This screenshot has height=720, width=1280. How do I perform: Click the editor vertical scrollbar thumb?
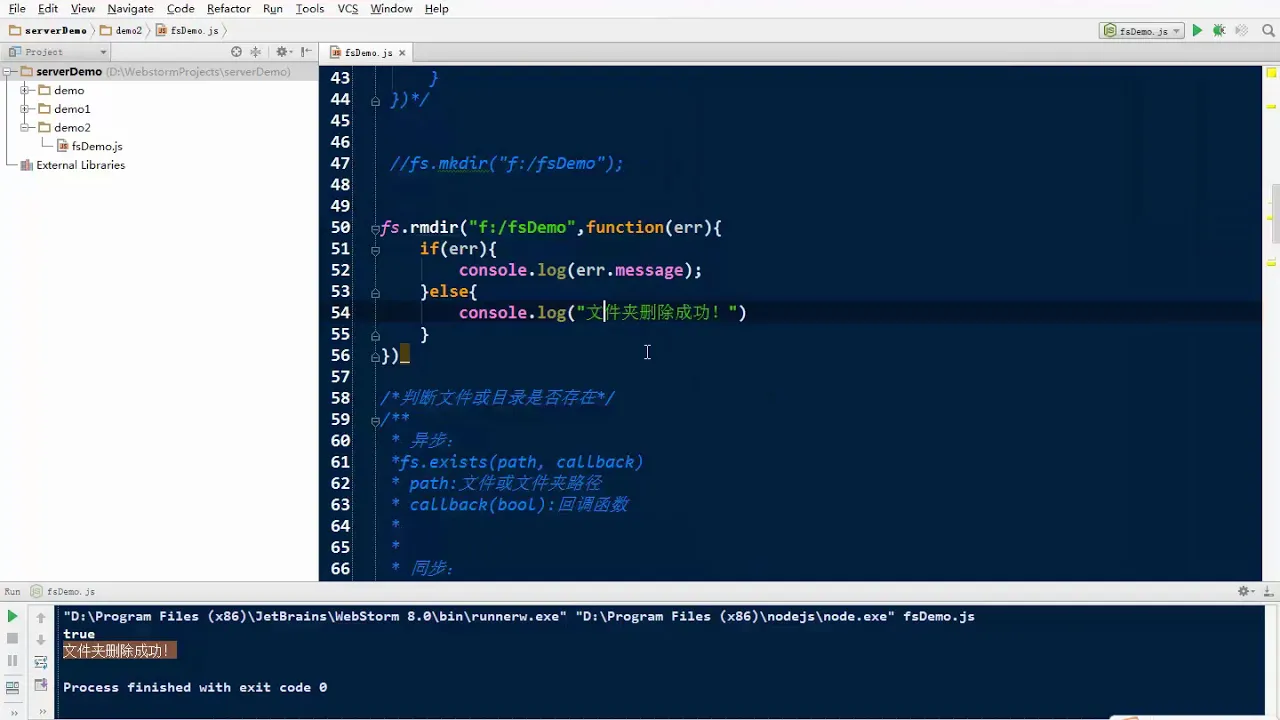(x=1276, y=215)
